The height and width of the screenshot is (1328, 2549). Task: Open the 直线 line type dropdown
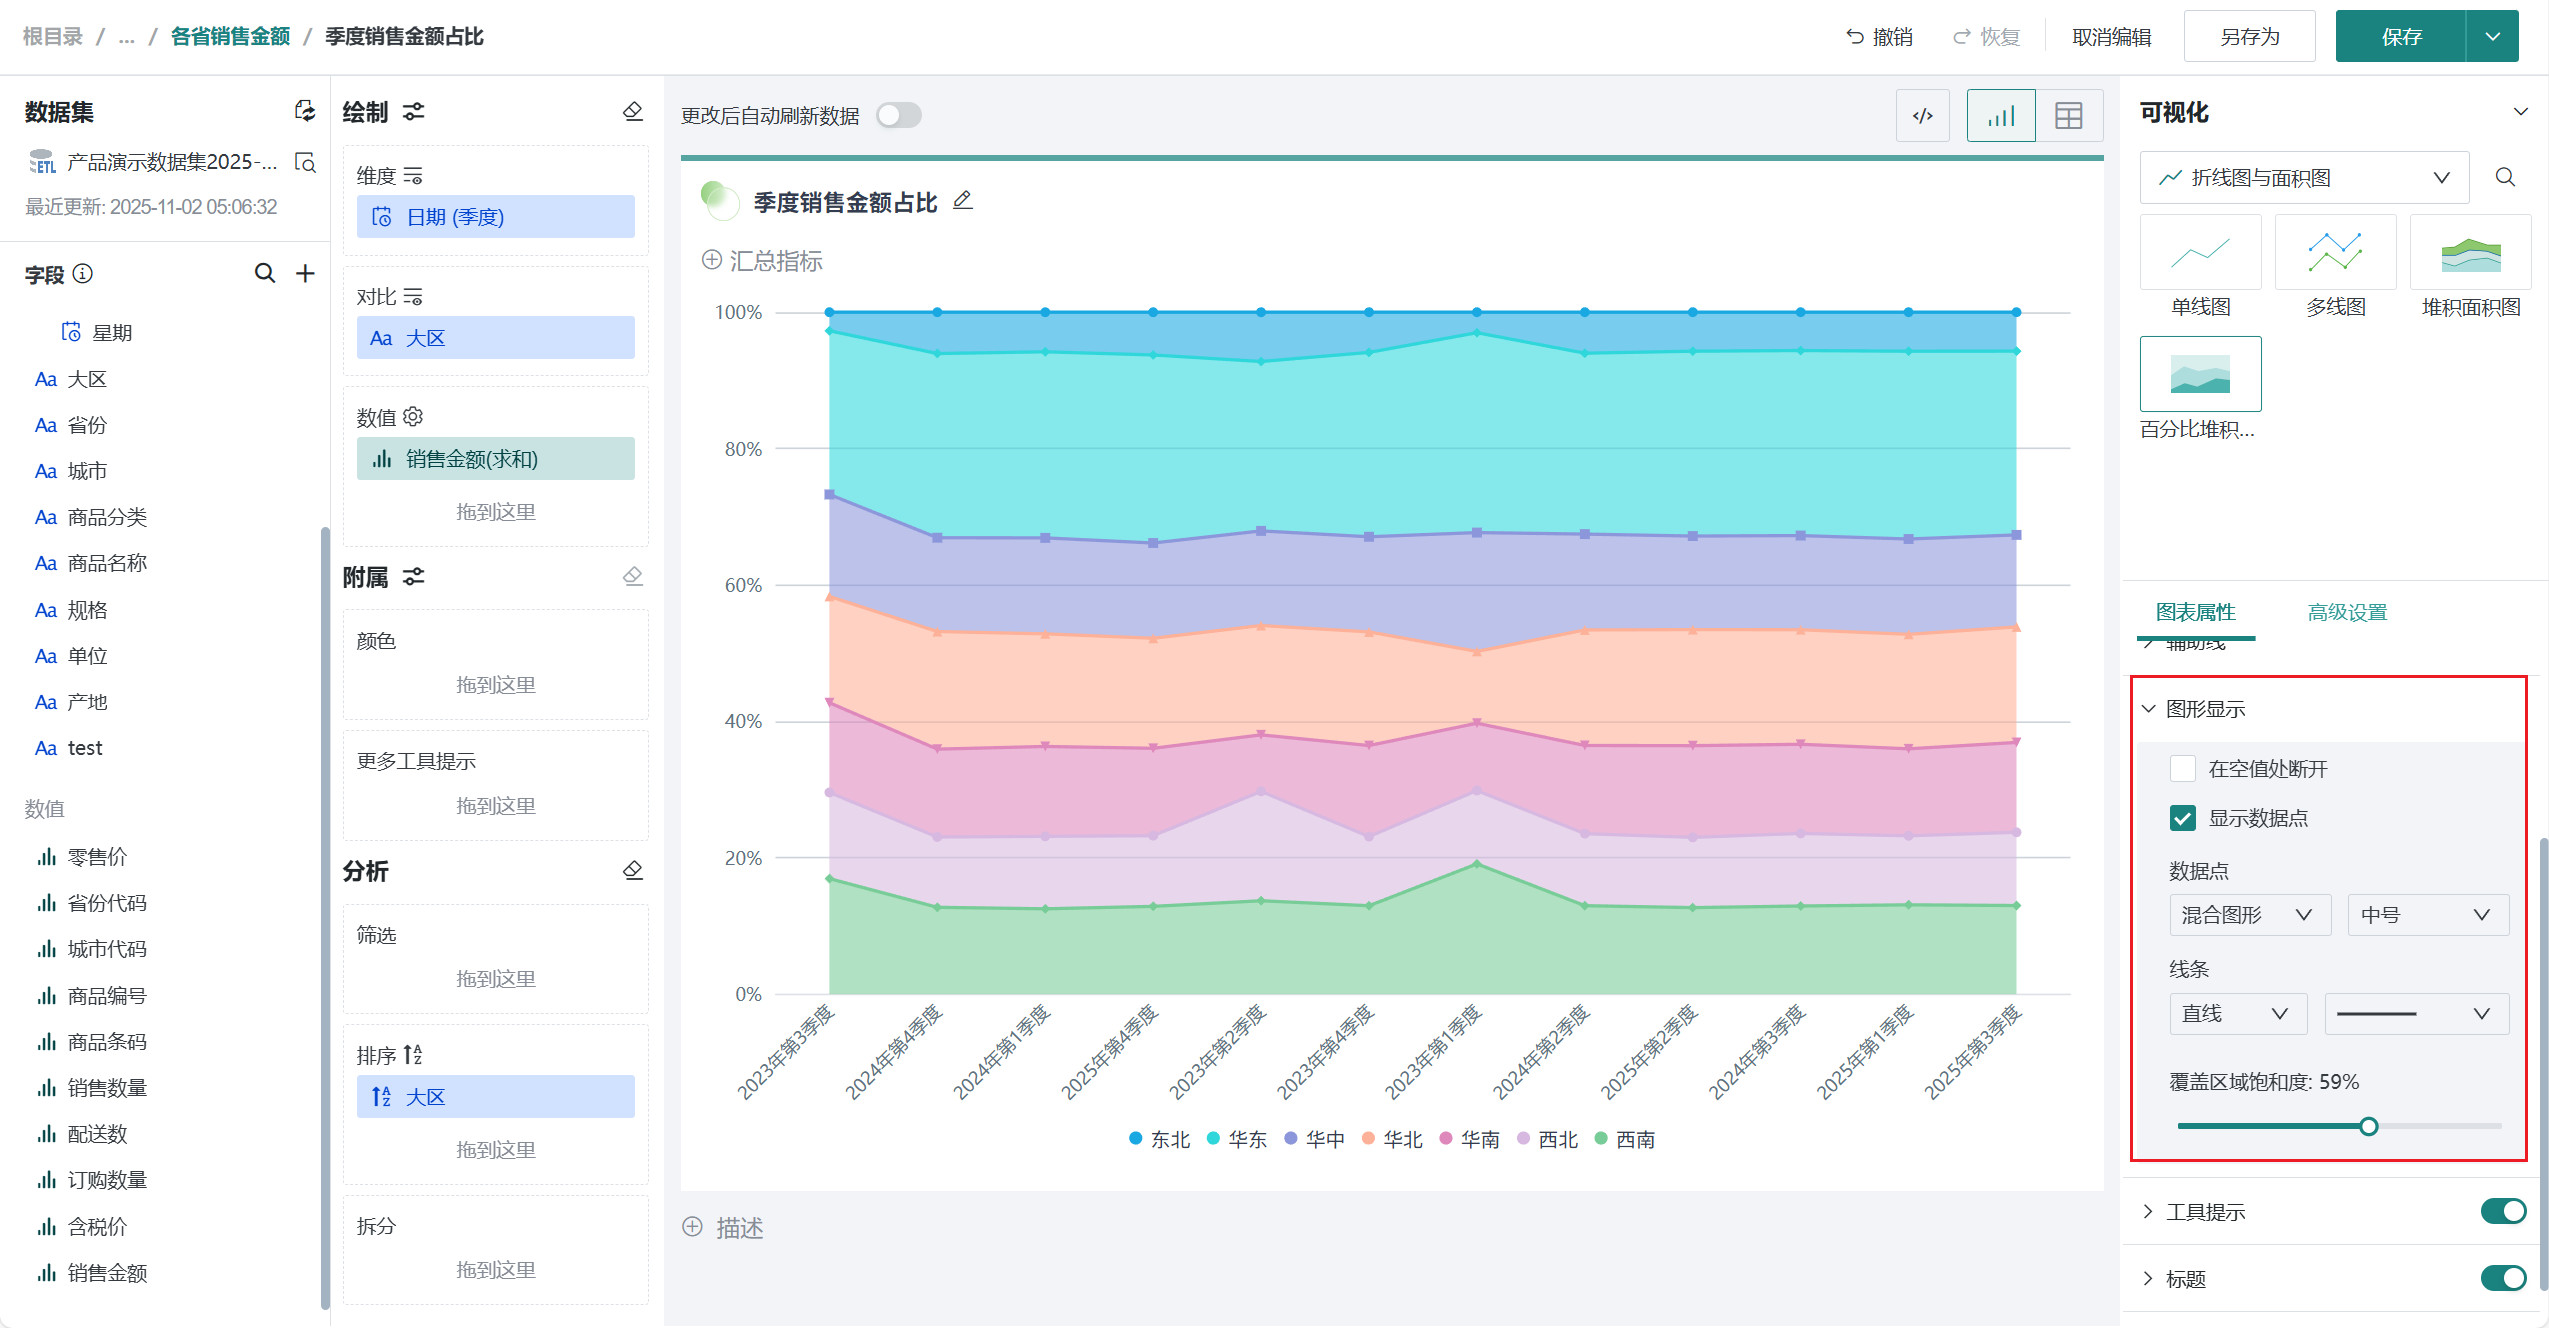click(x=2237, y=1014)
